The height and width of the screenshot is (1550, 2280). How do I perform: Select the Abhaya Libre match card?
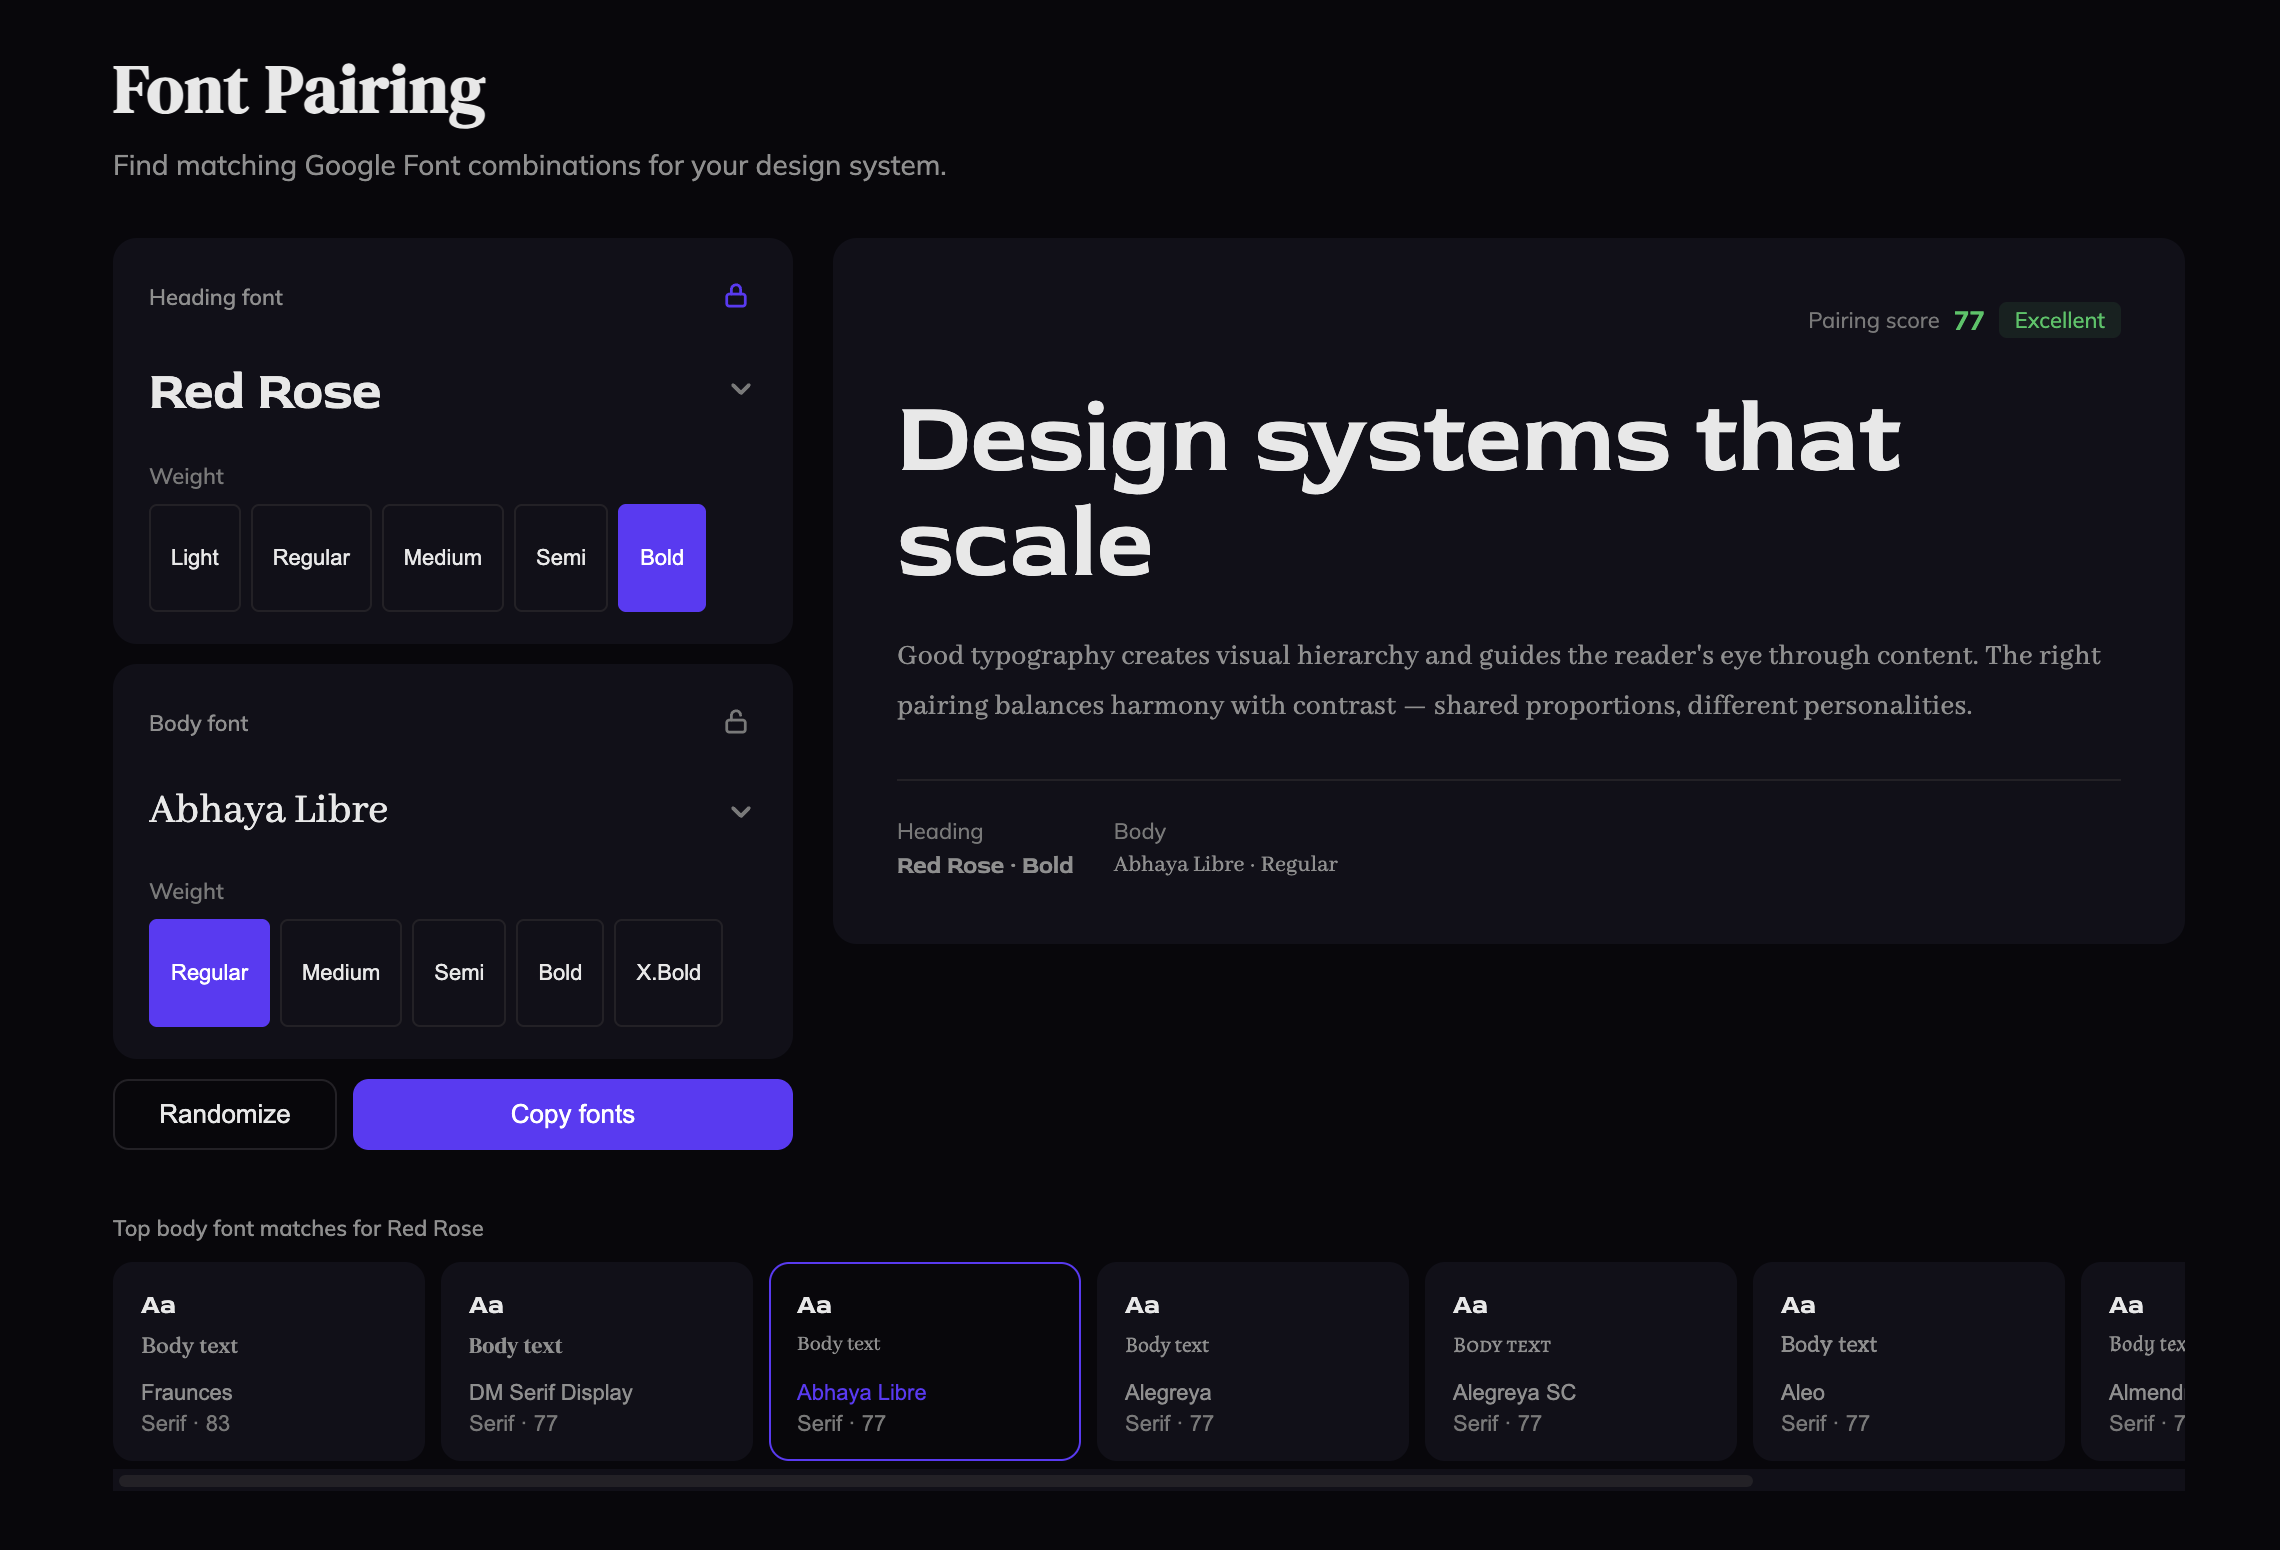click(924, 1361)
